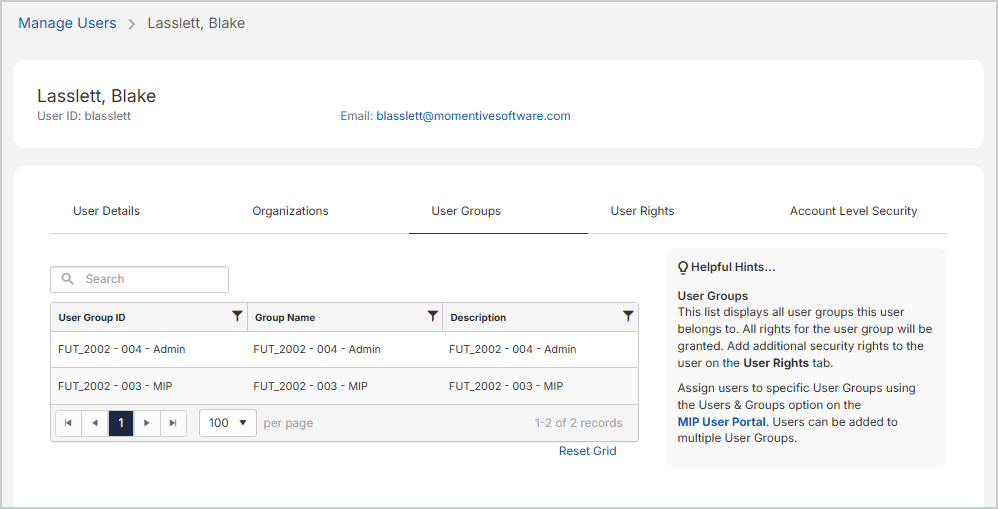Jump to the last grid page
Image resolution: width=998 pixels, height=509 pixels.
click(x=173, y=423)
